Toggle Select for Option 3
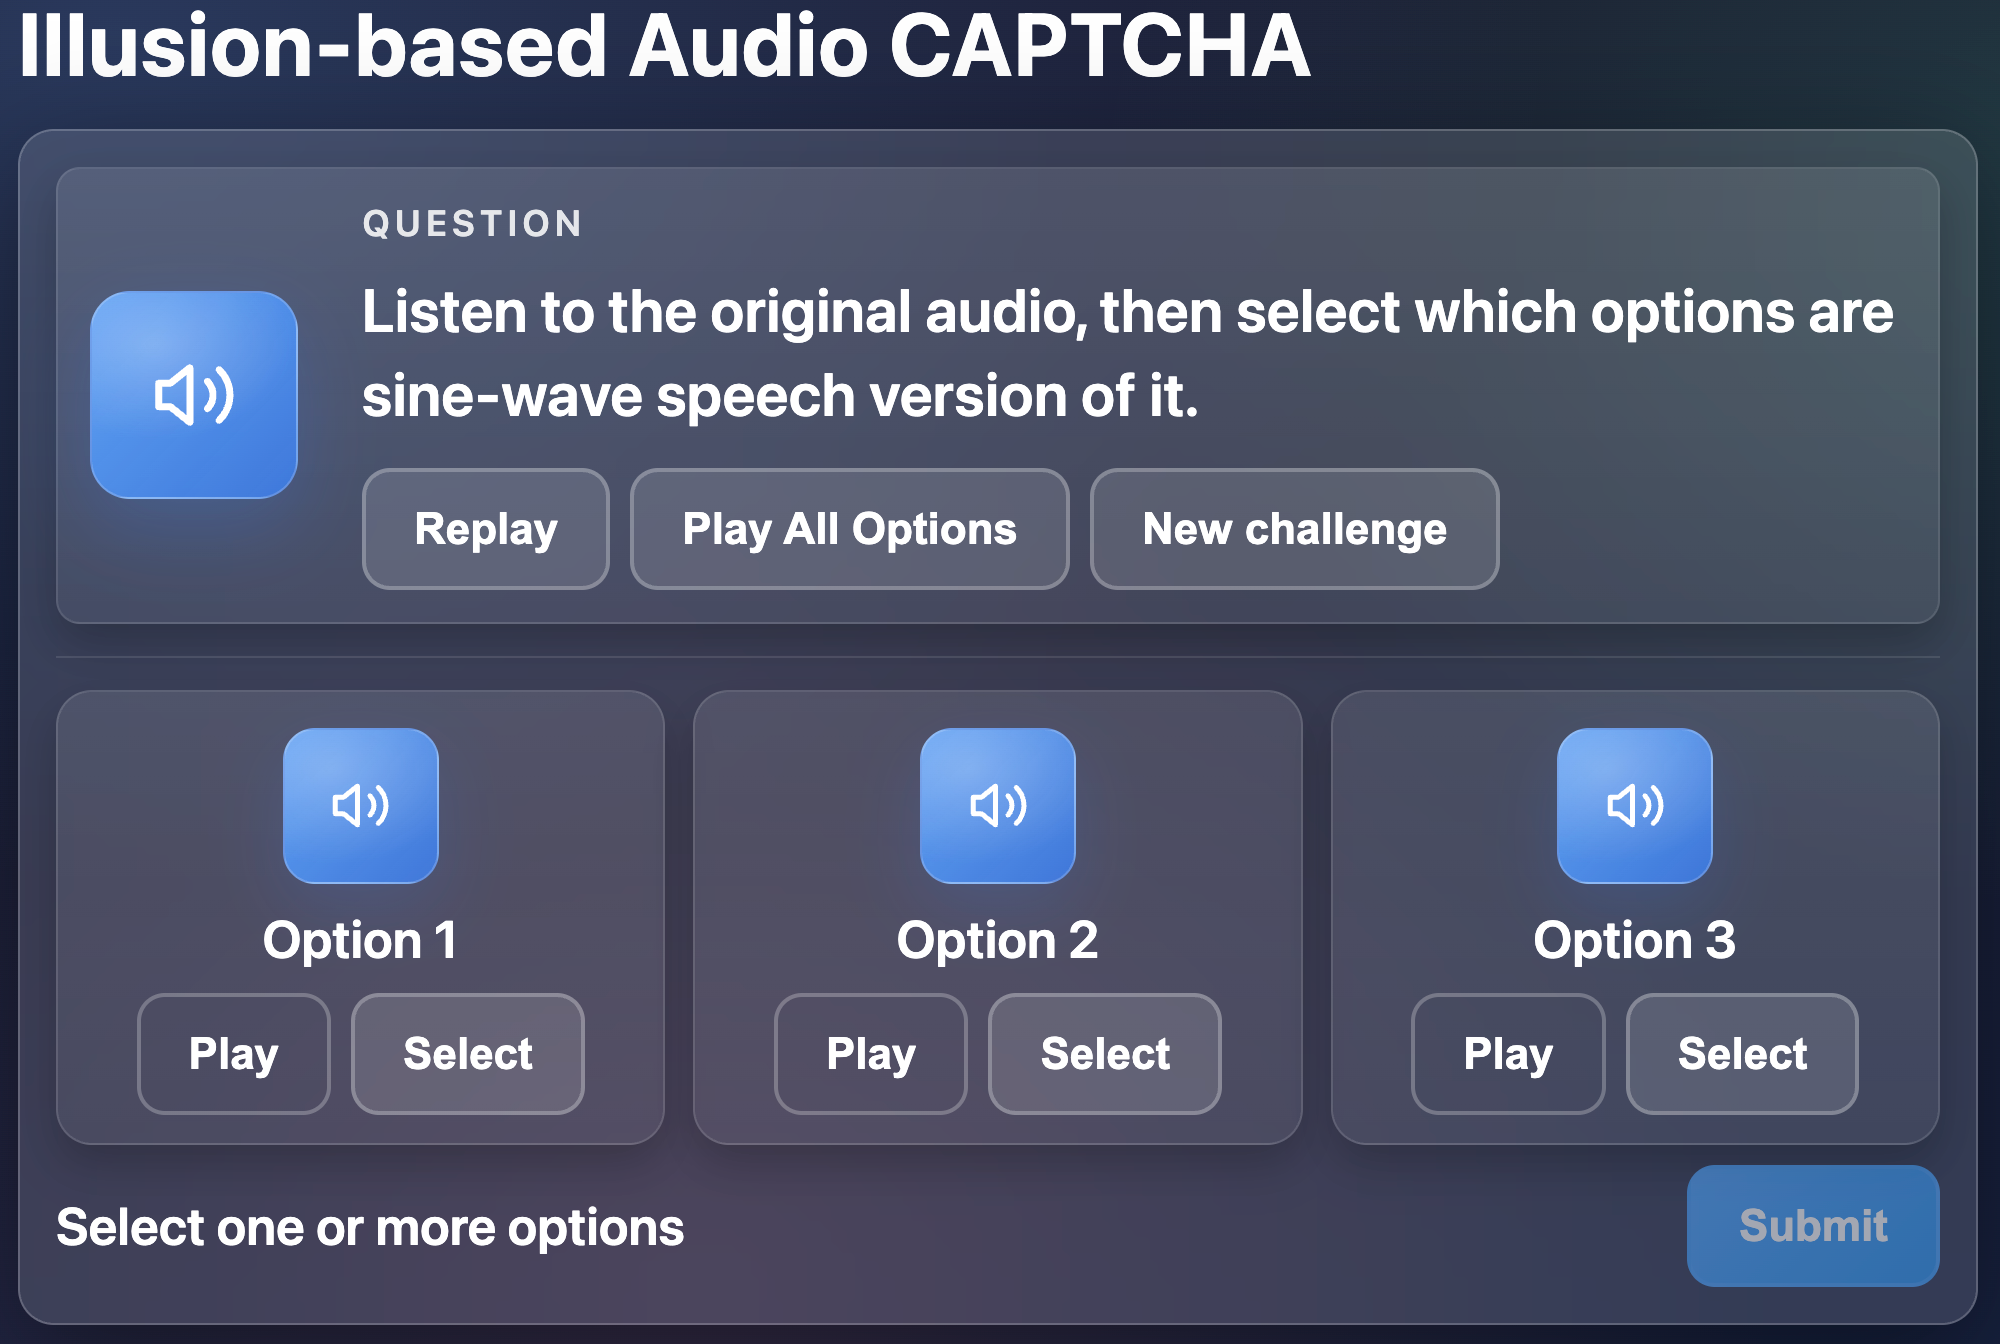 [x=1741, y=1053]
